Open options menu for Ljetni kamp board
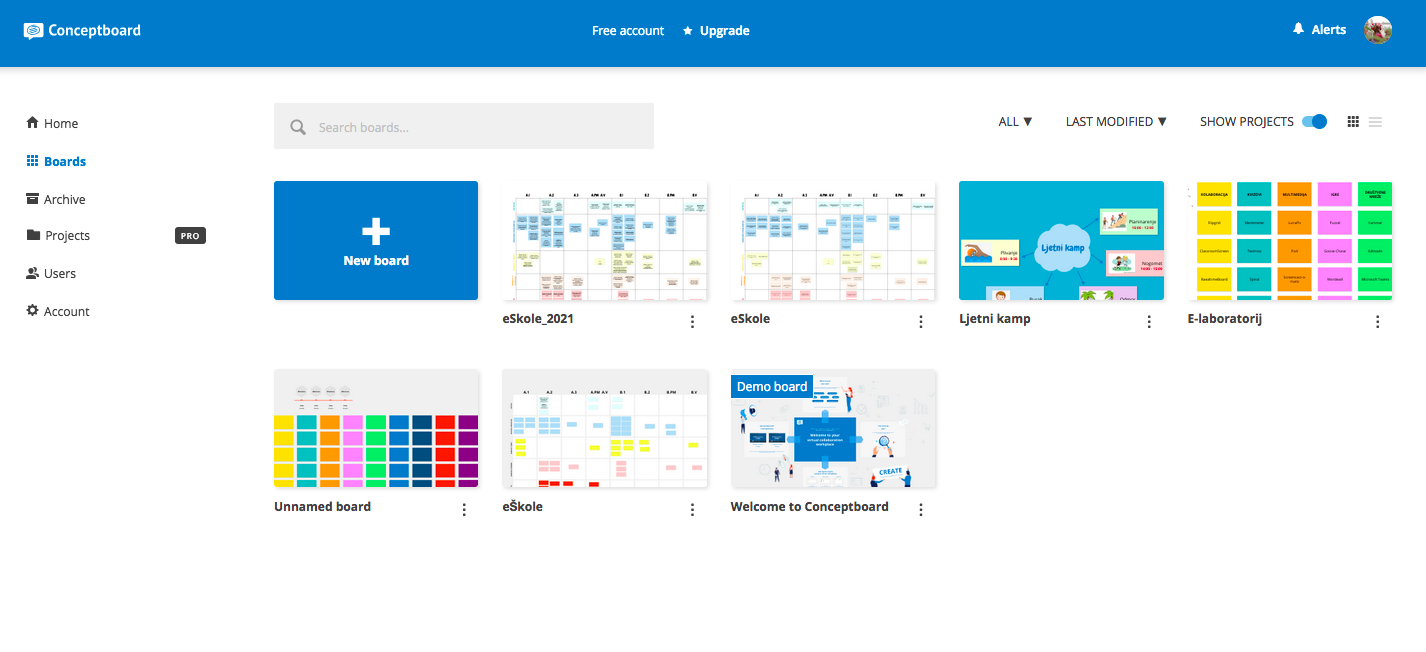The image size is (1426, 652). (x=1149, y=321)
